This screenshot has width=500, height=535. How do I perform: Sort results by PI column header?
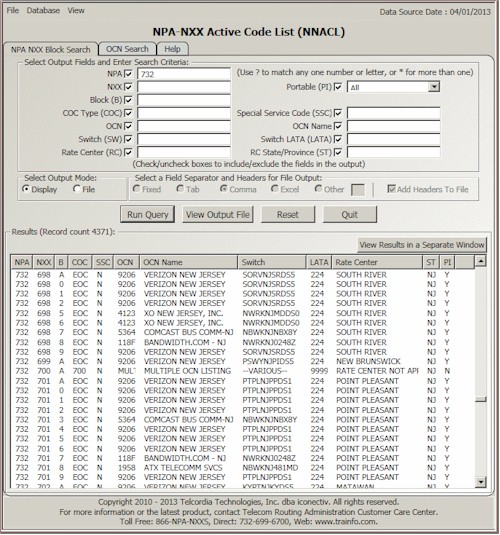(x=447, y=262)
